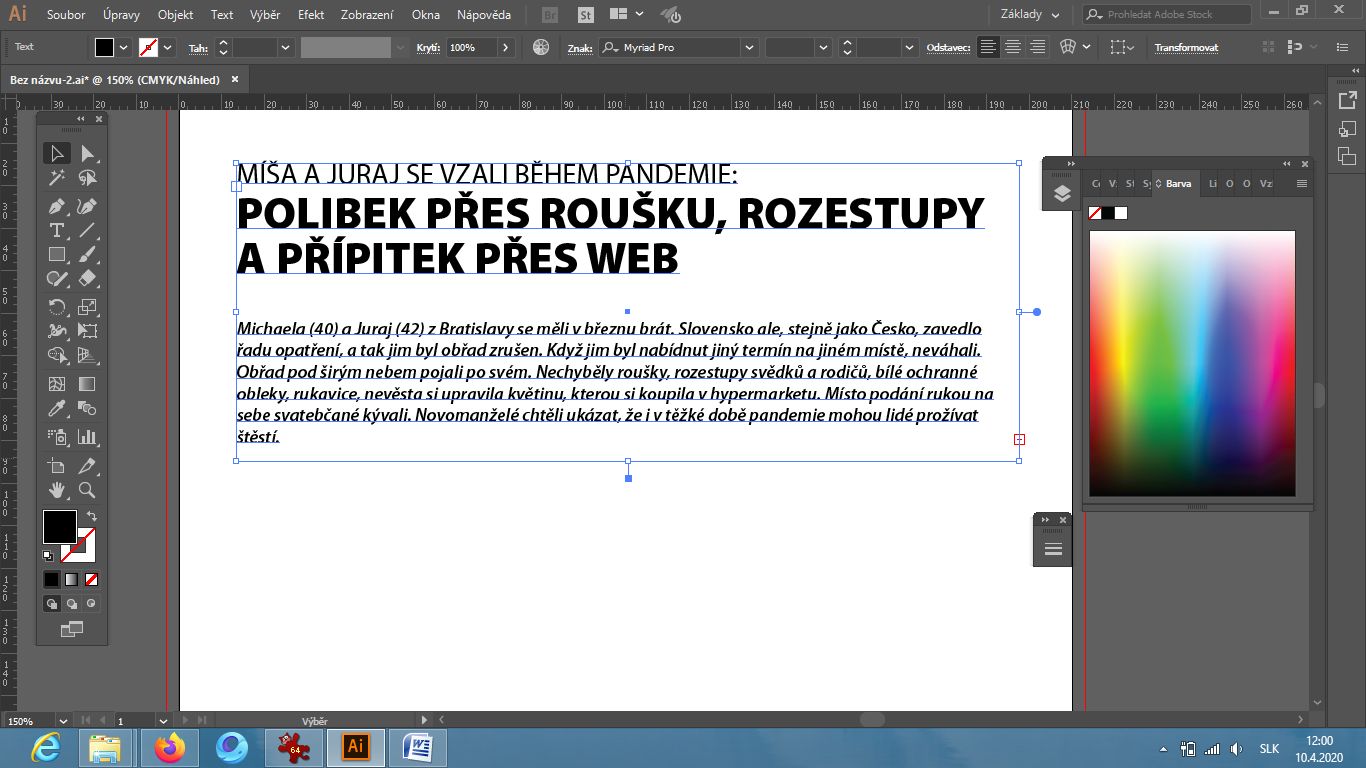Image resolution: width=1366 pixels, height=768 pixels.
Task: Choose the Hand tool
Action: [57, 490]
